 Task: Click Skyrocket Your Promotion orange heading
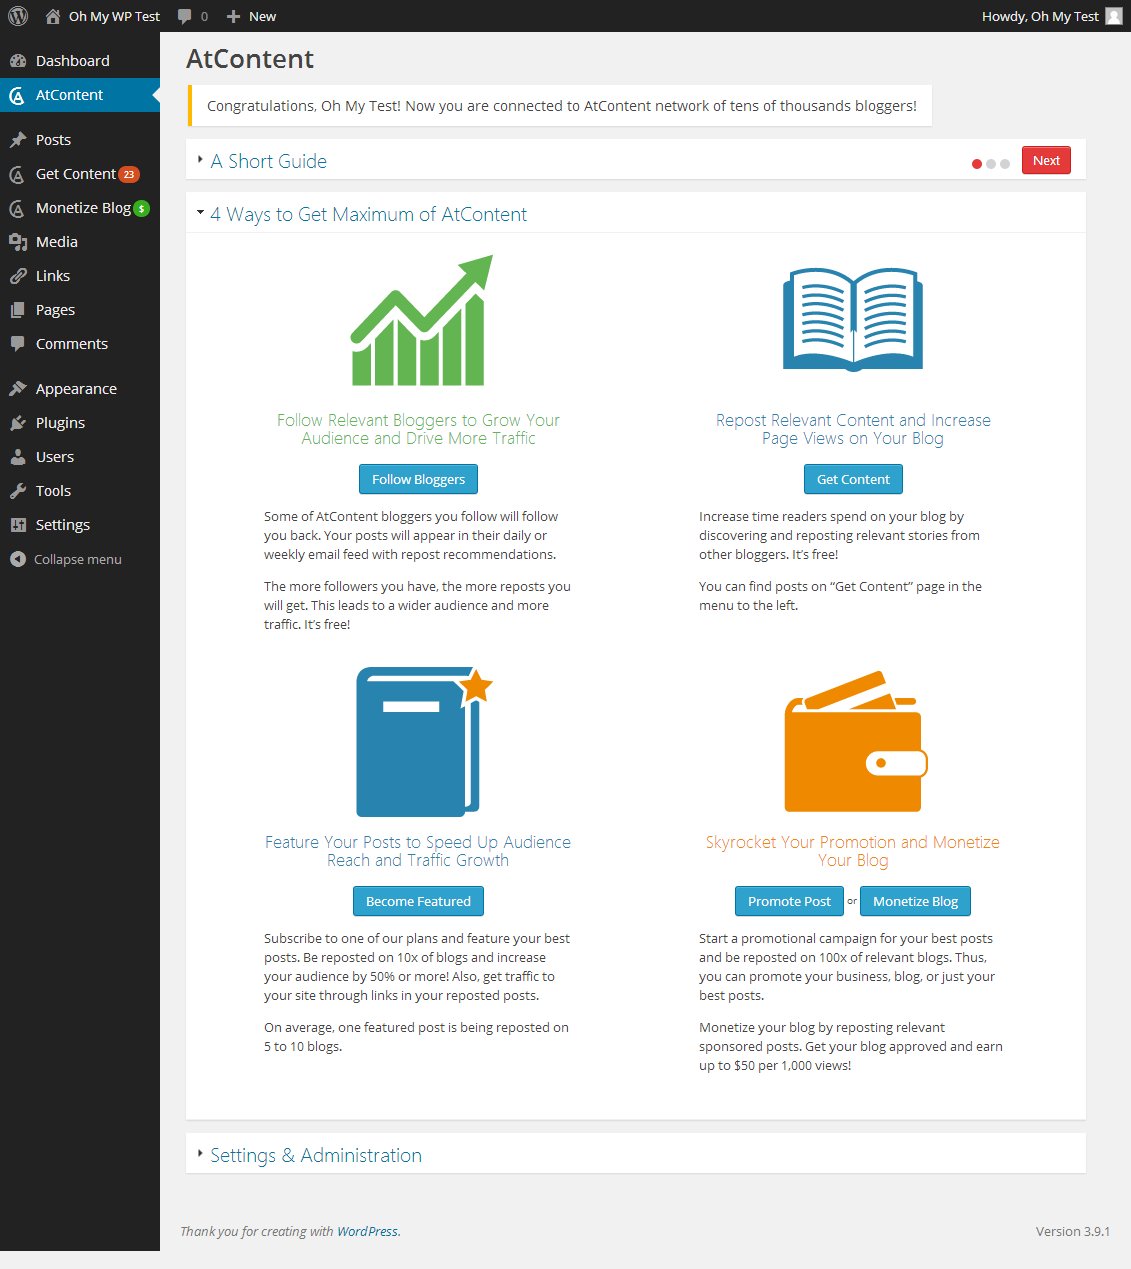[x=853, y=851]
